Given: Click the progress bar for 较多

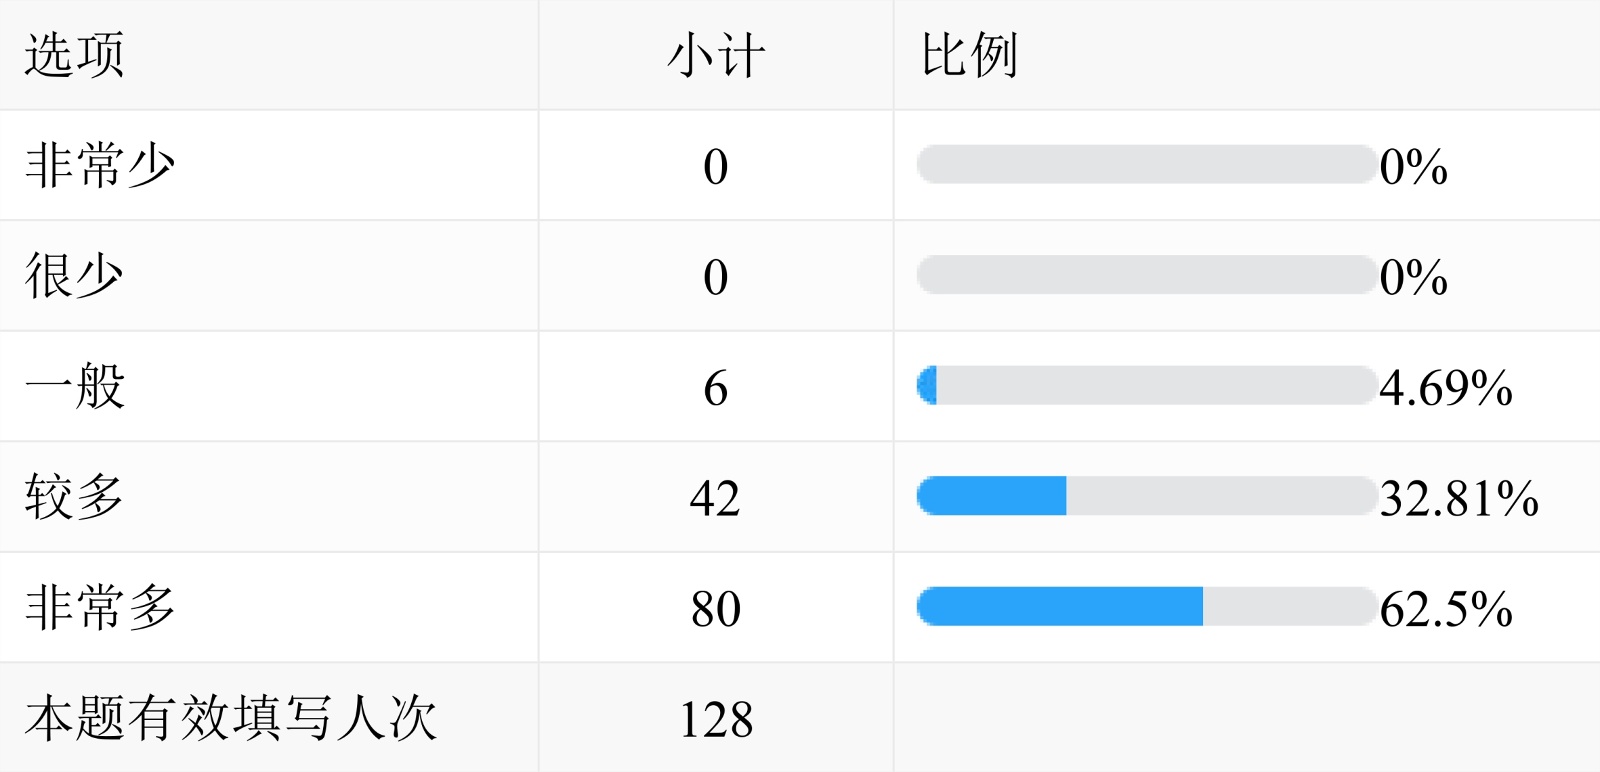Looking at the screenshot, I should coord(1146,496).
